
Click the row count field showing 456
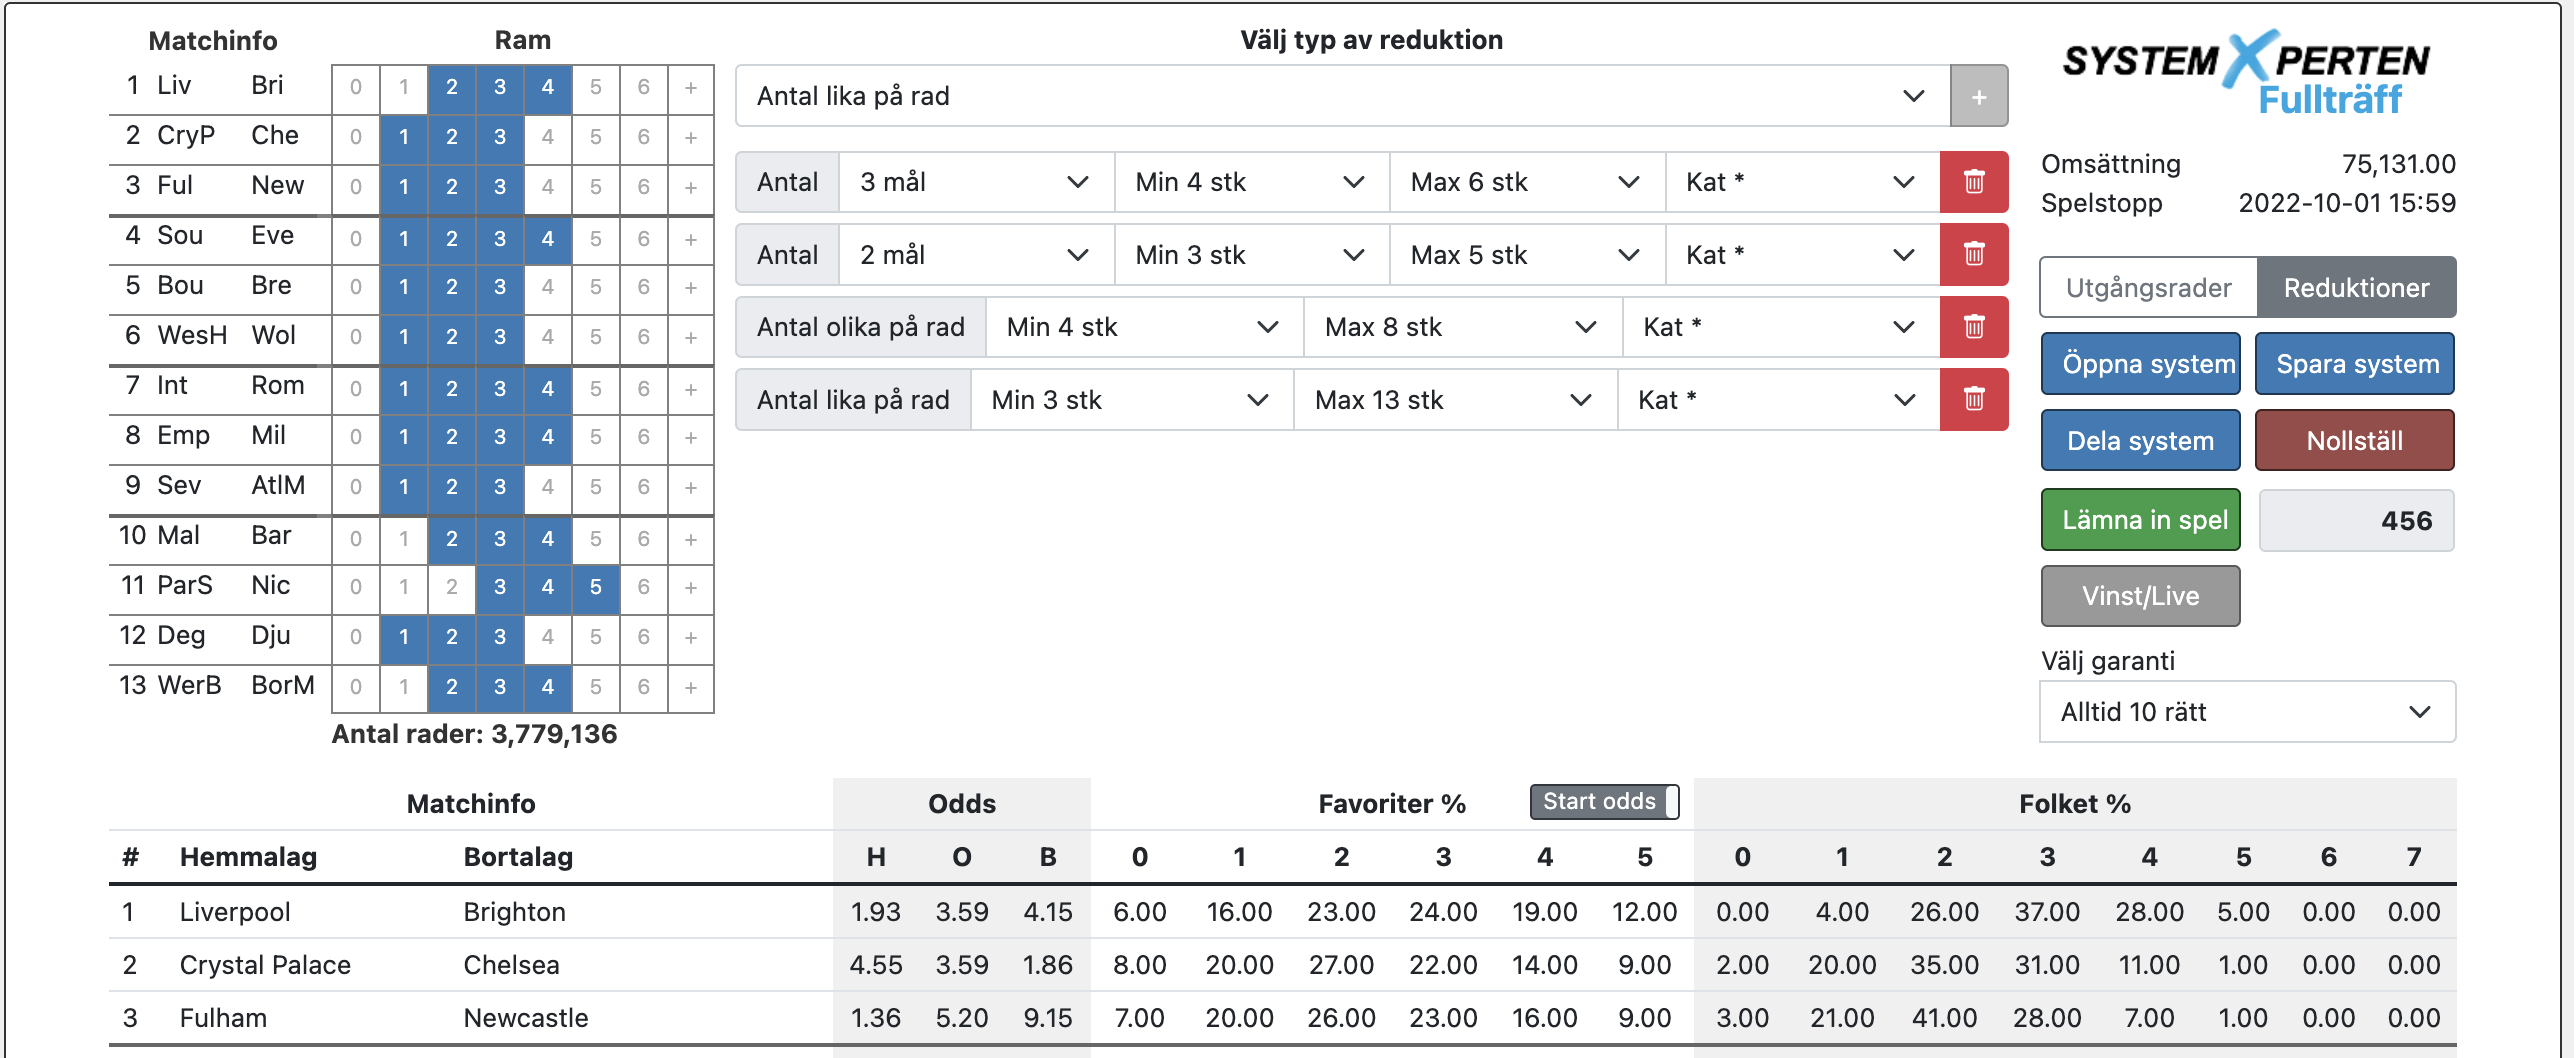tap(2355, 520)
